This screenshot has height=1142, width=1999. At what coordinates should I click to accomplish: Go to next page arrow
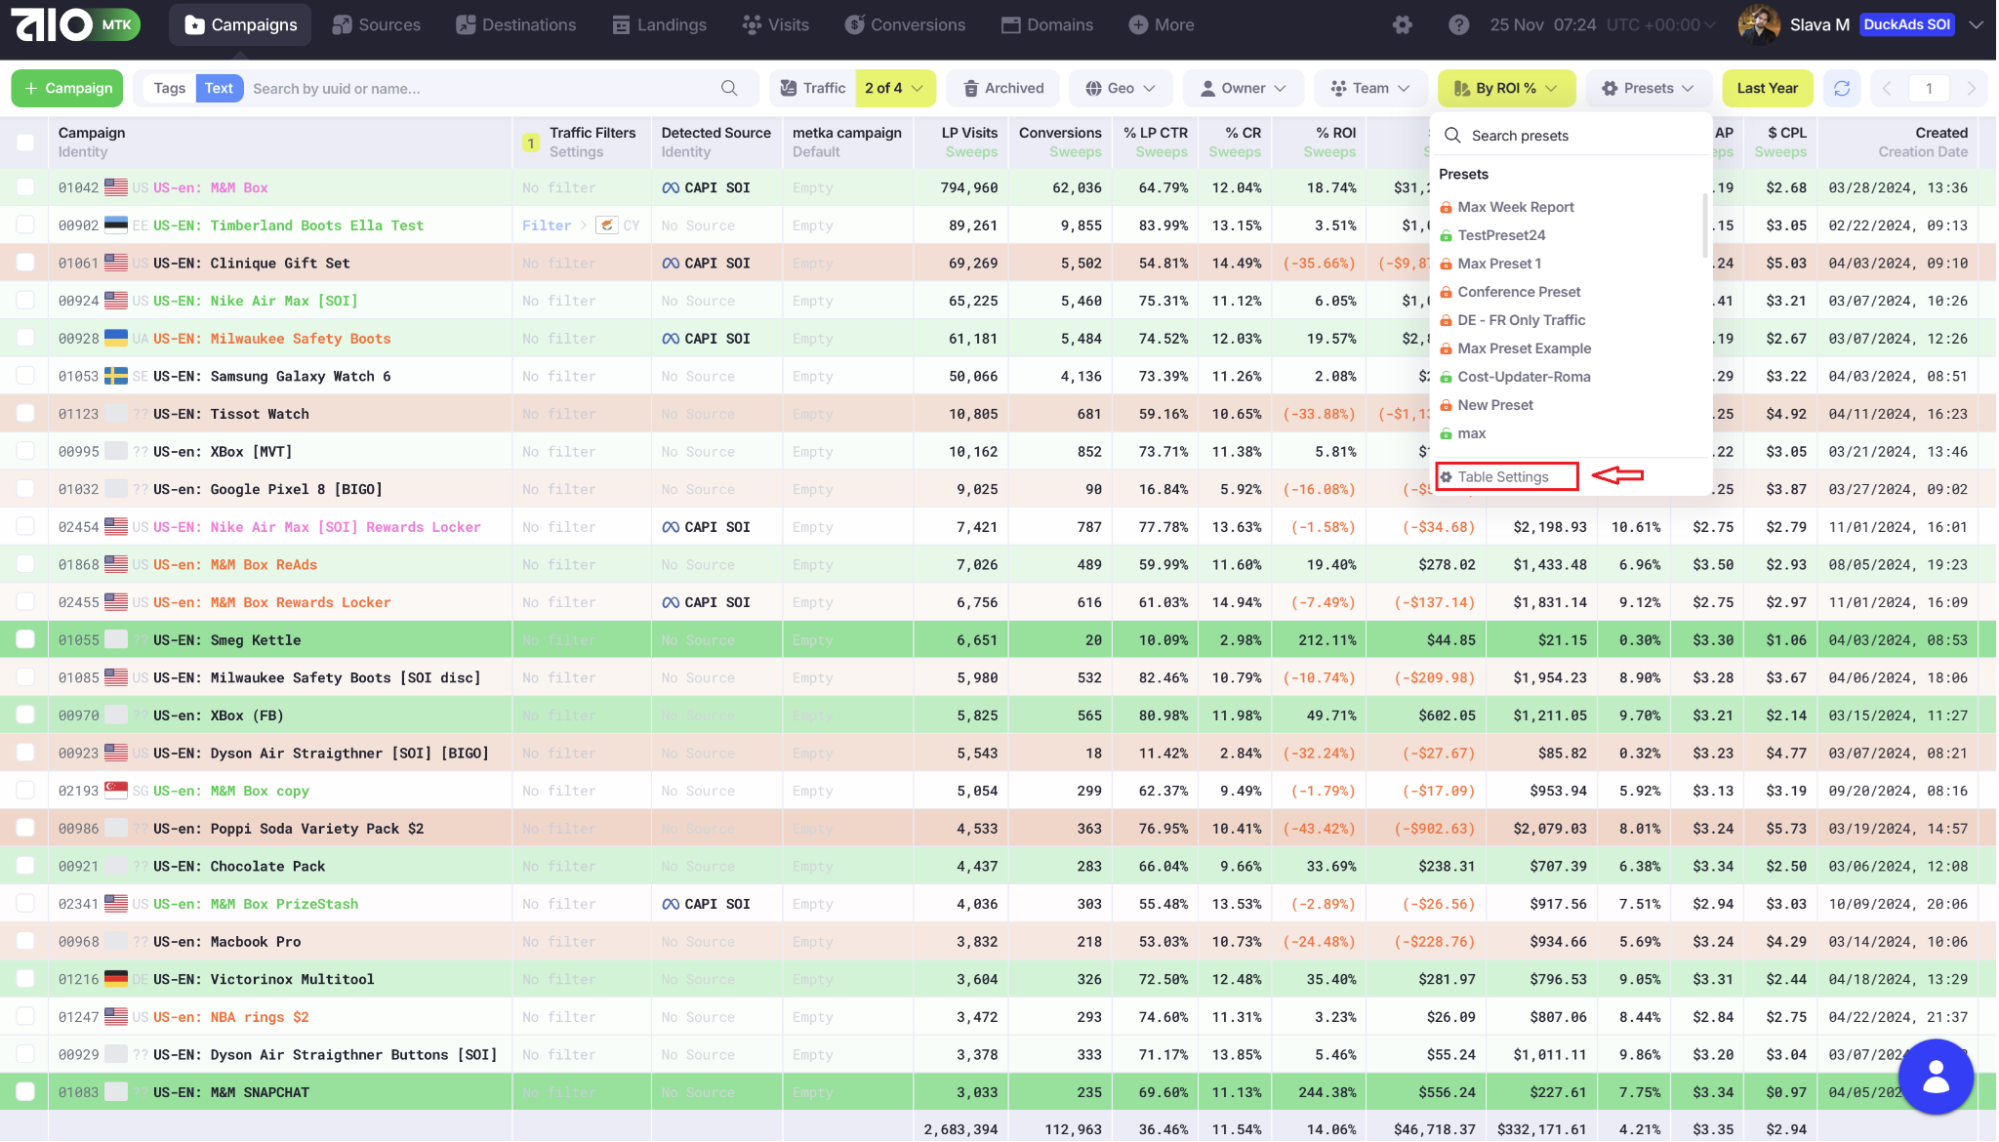tap(1971, 88)
